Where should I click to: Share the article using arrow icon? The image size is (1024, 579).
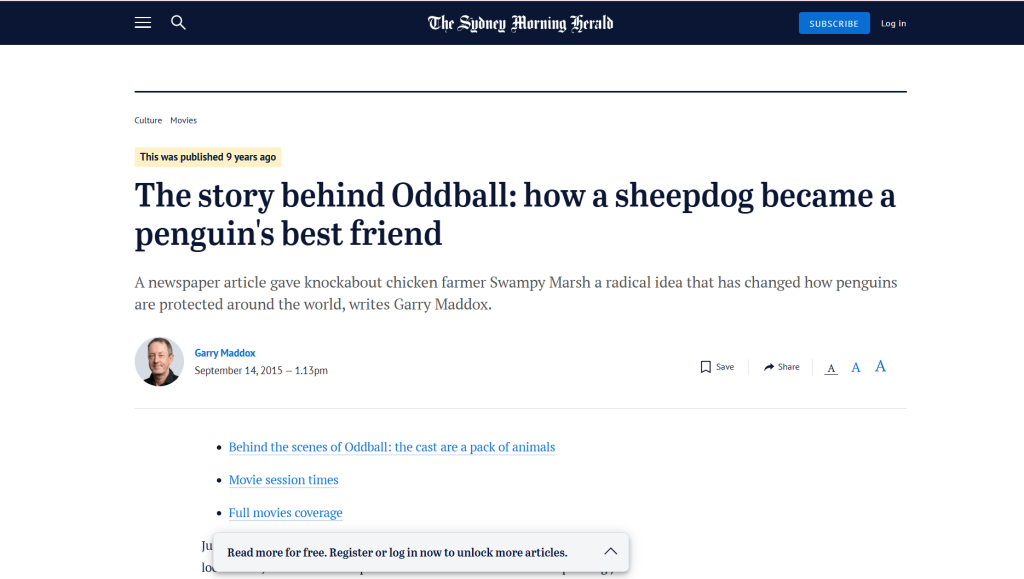782,367
